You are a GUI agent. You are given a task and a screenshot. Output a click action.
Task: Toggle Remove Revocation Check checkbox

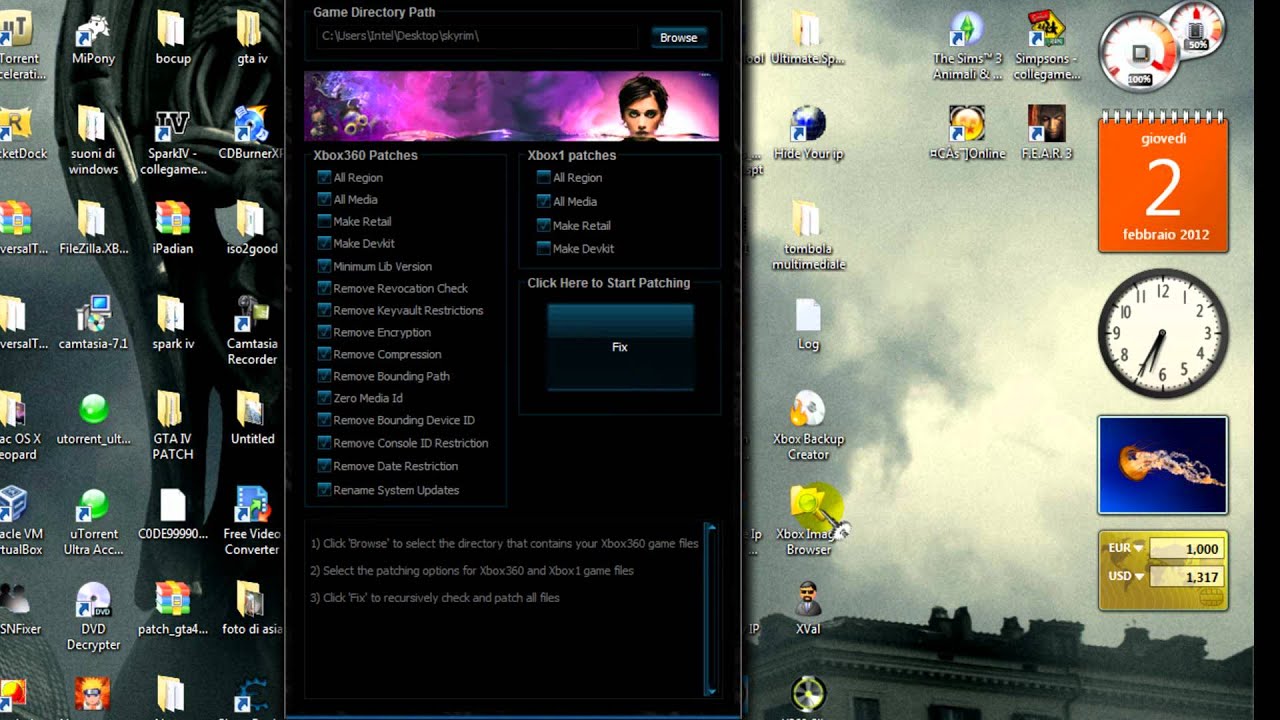coord(324,288)
